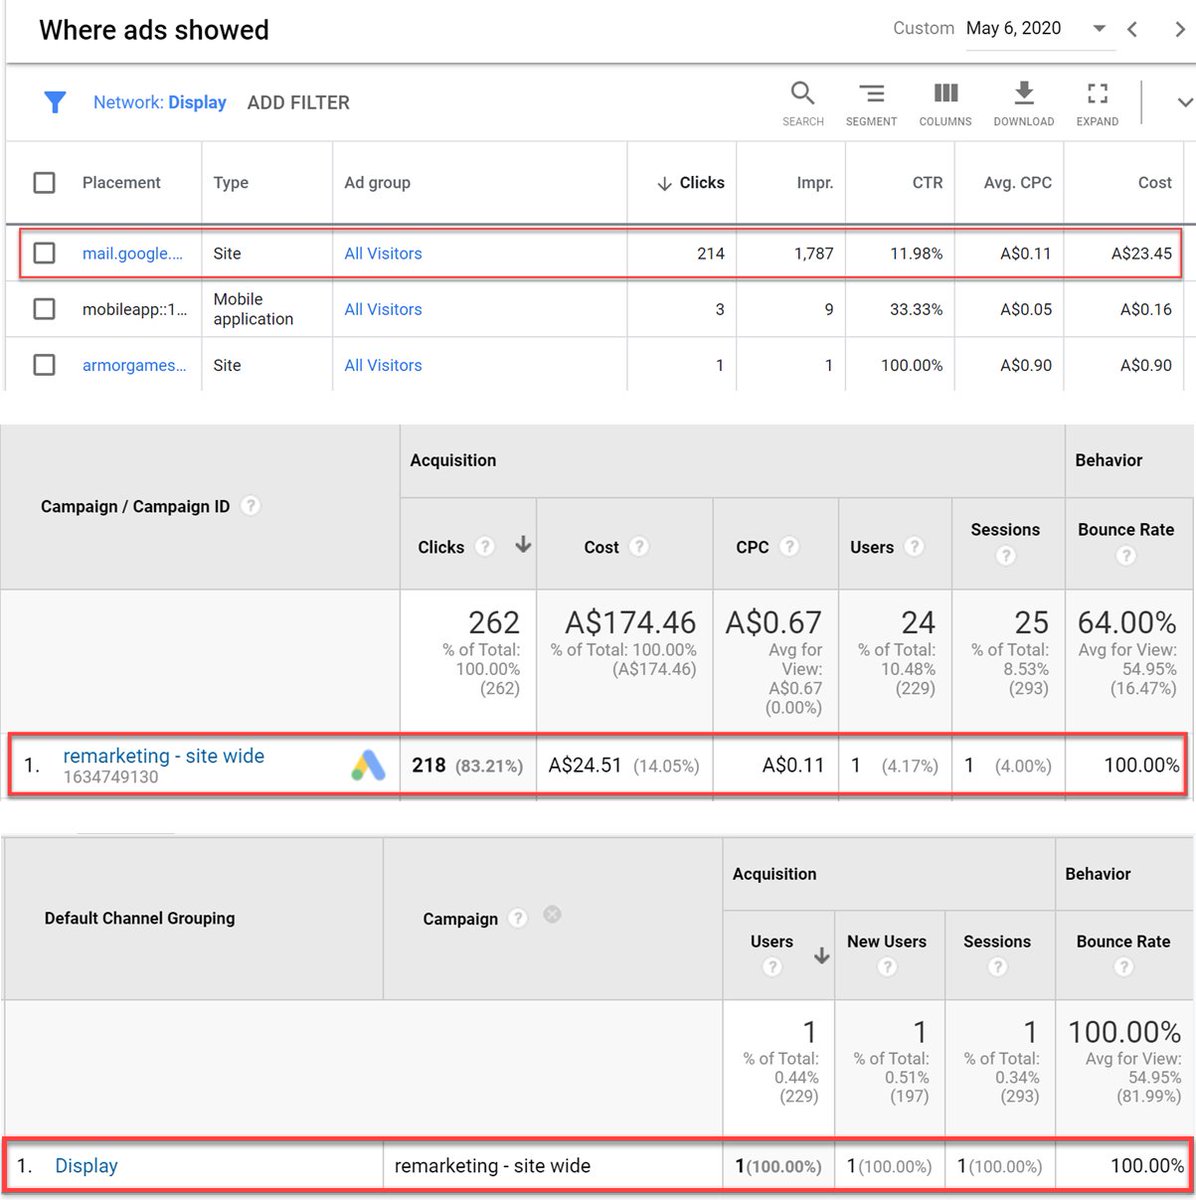
Task: Click the Google Ads logo icon
Action: (x=368, y=765)
